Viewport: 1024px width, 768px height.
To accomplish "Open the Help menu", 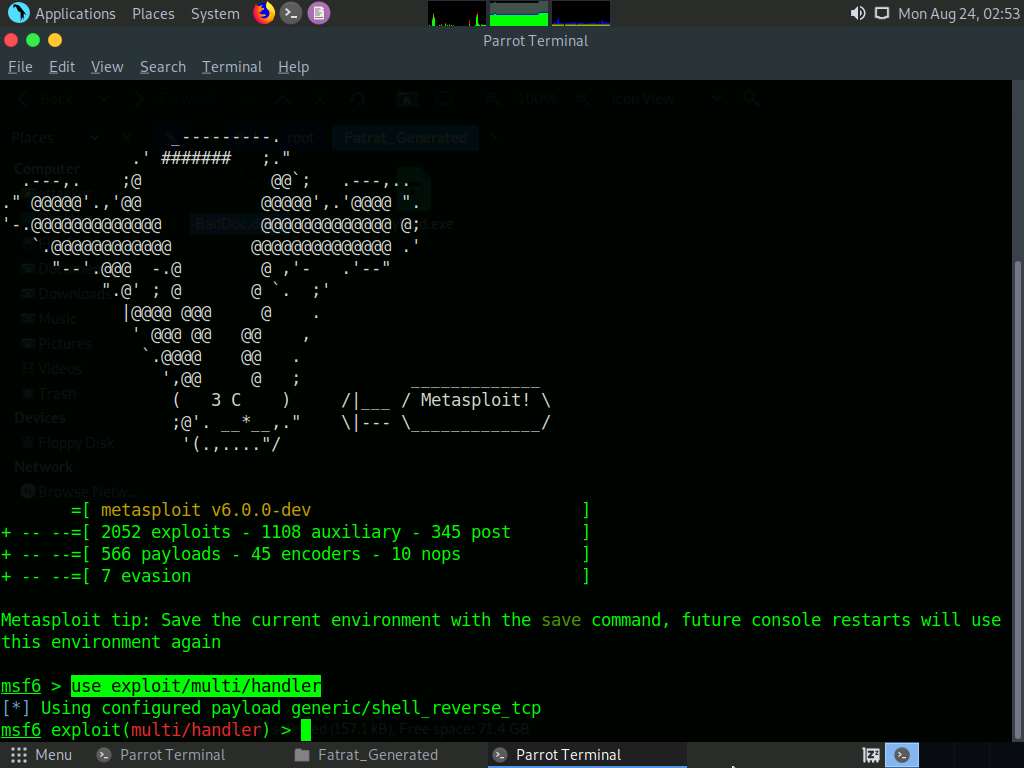I will click(293, 67).
